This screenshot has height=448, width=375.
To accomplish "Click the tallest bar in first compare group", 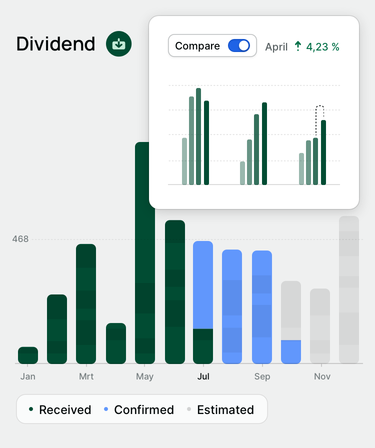I will click(x=198, y=136).
